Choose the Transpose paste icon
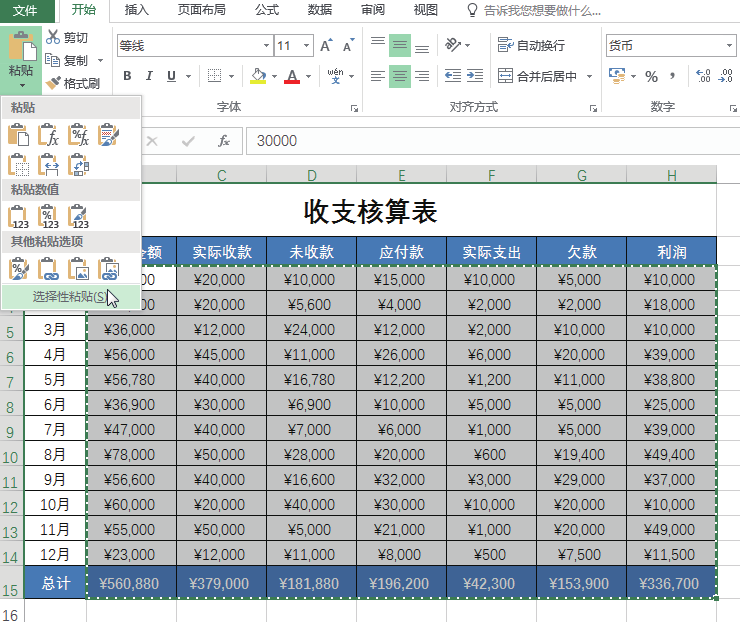 click(79, 164)
